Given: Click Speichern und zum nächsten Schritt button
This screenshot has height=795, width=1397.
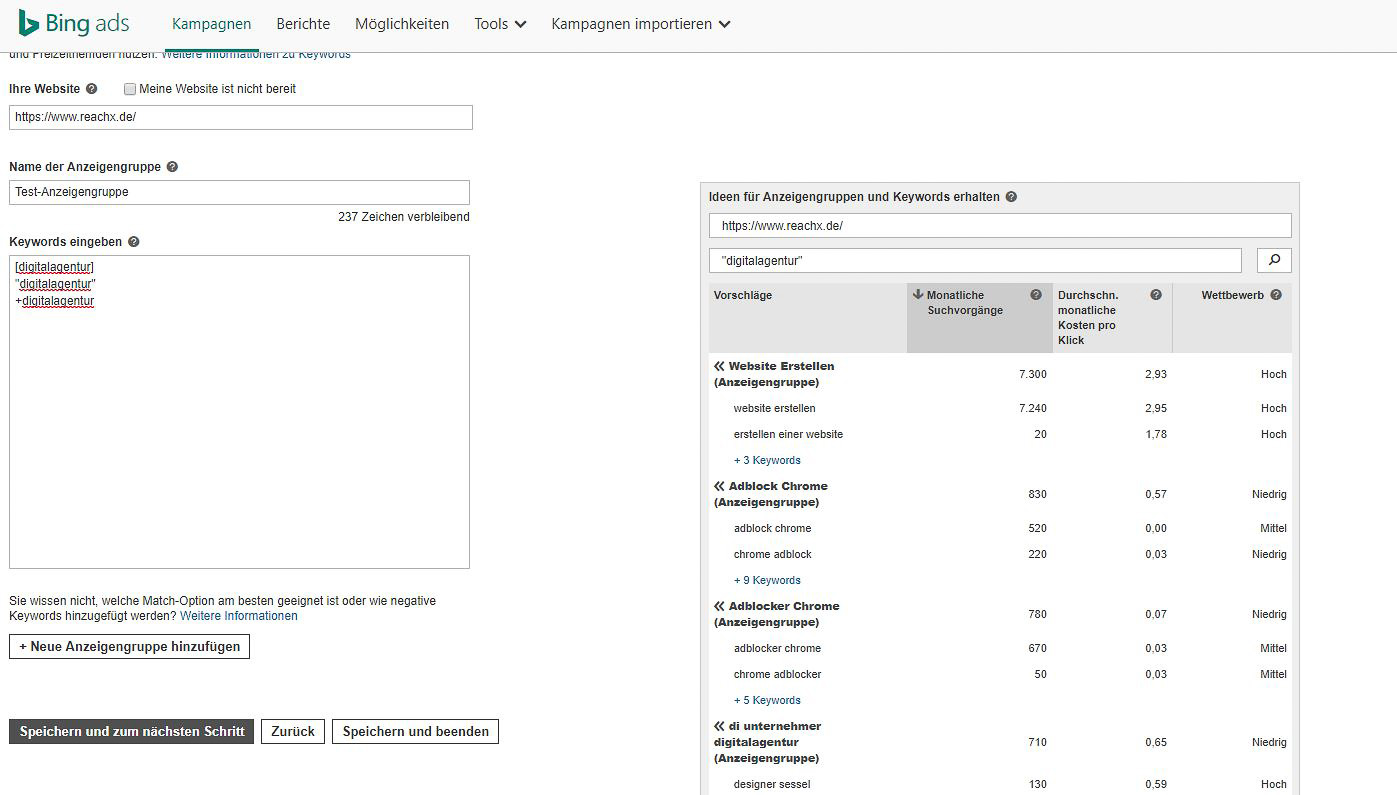Looking at the screenshot, I should click(132, 731).
